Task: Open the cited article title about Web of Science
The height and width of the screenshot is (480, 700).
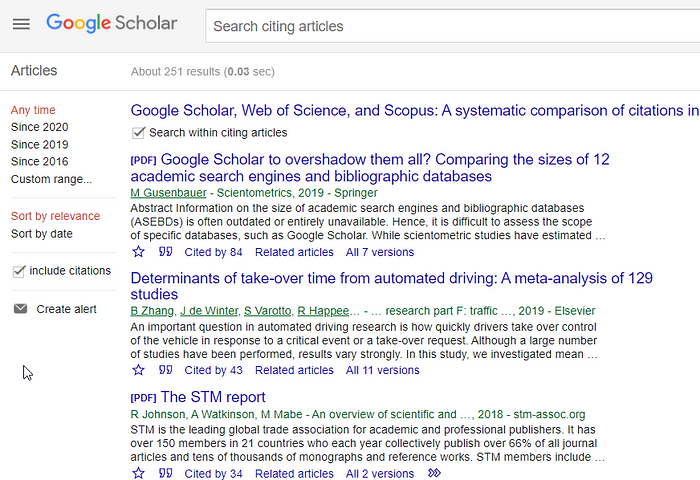Action: (x=415, y=110)
